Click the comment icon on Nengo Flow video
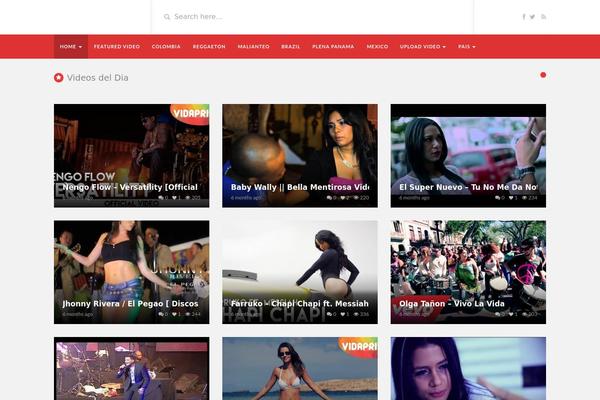Viewport: 600px width, 400px height. [x=161, y=198]
